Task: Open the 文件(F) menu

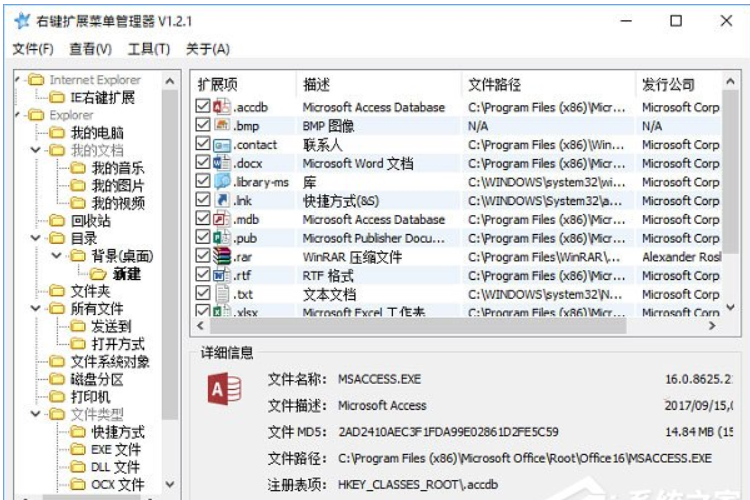Action: click(33, 49)
